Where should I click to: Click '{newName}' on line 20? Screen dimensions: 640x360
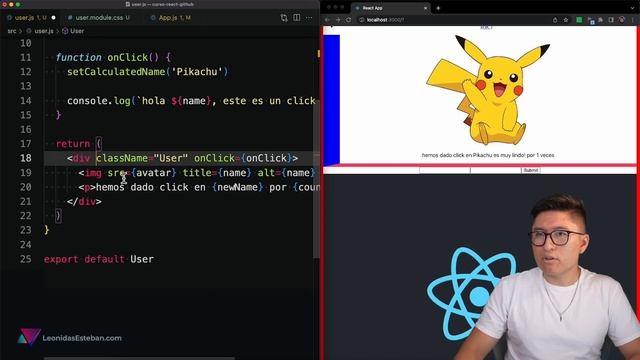coord(238,187)
